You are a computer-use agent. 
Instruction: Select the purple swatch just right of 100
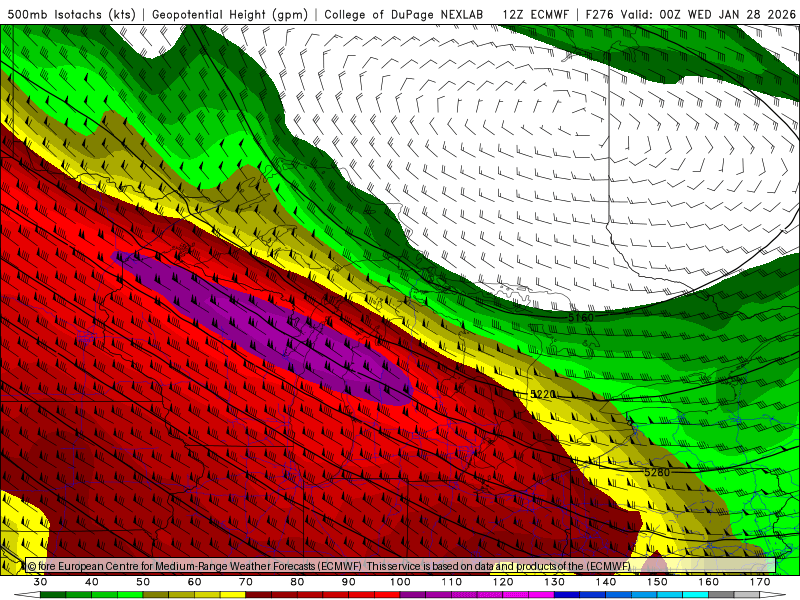tap(413, 595)
